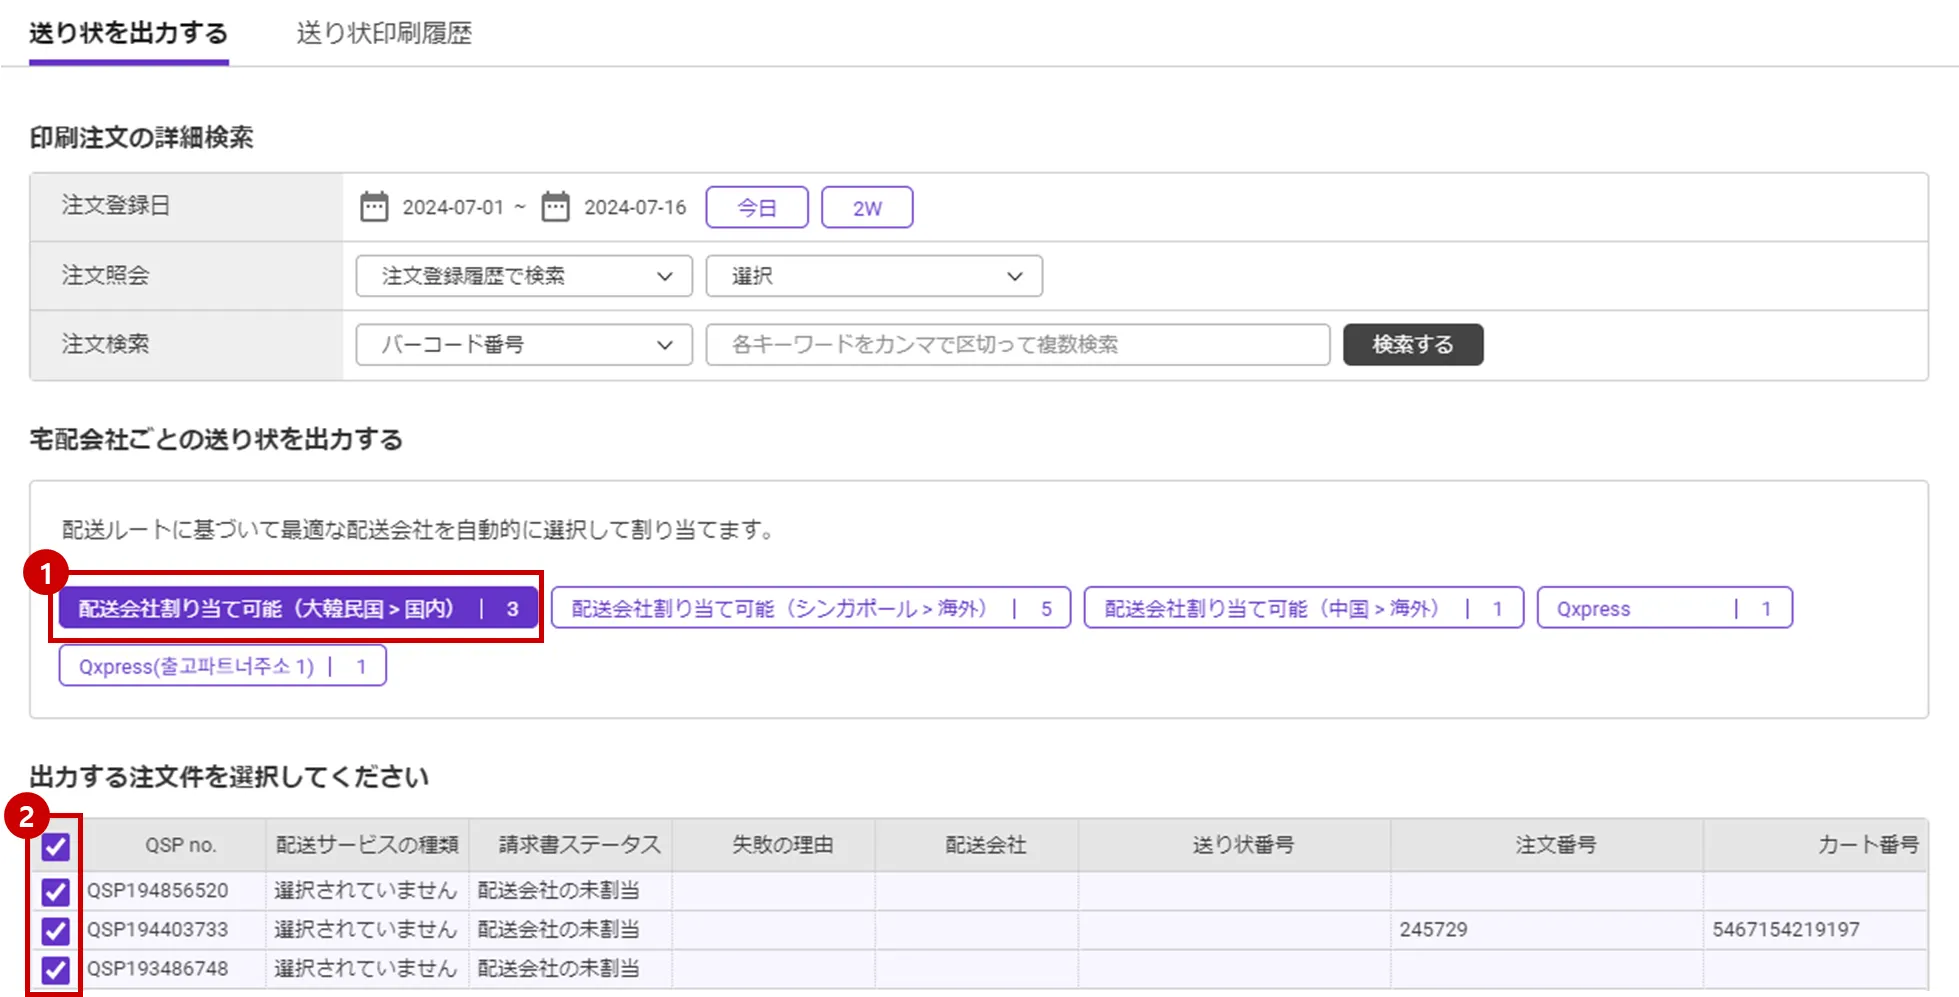Click the QSP193486748 cell
Screen dimensions: 1959x997
point(157,968)
